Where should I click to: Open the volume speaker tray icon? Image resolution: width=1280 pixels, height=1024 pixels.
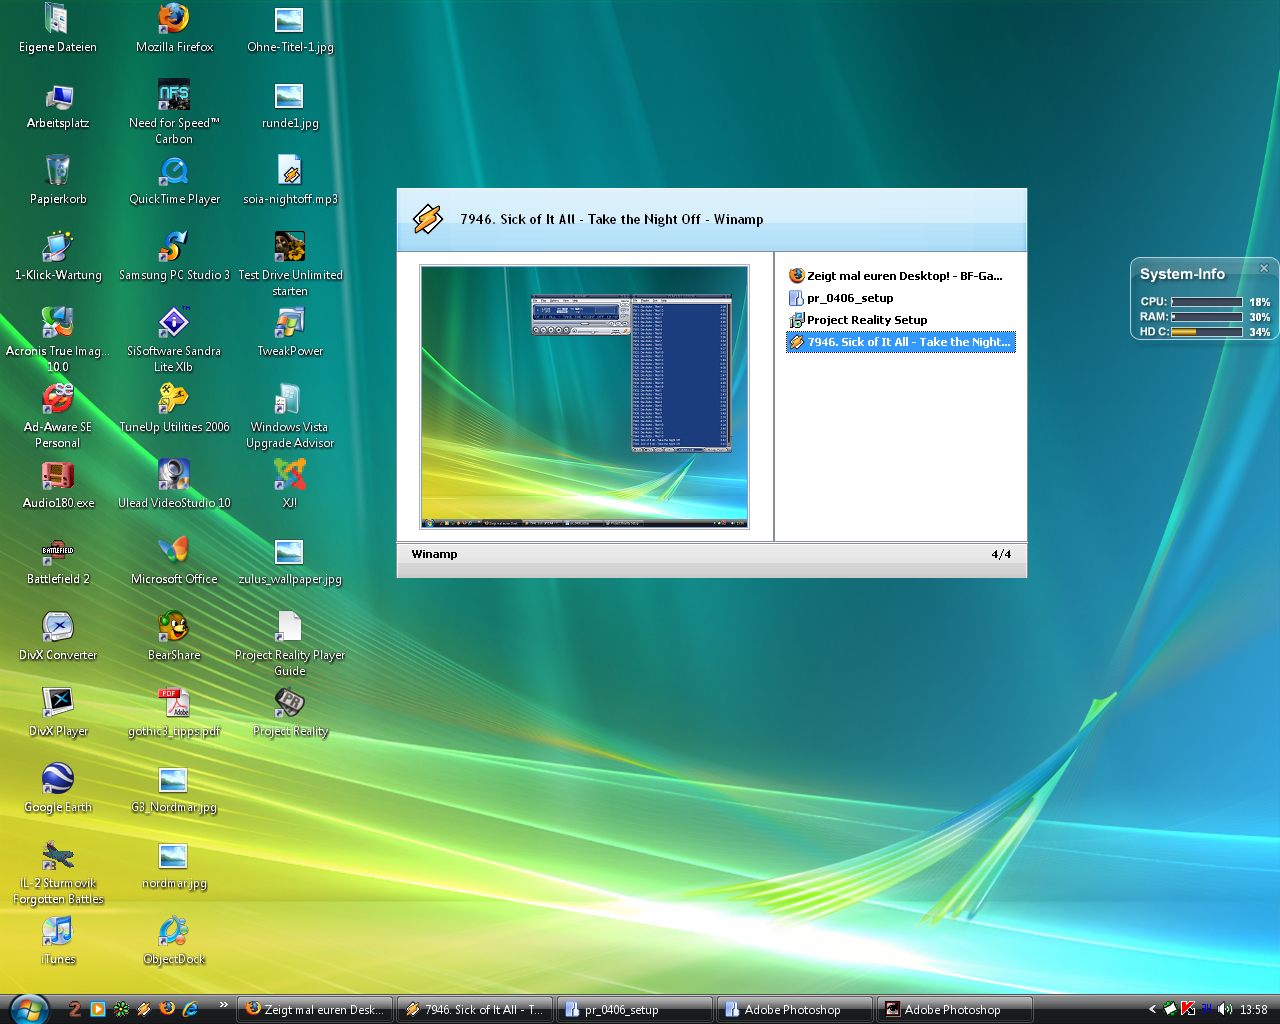pos(1225,1009)
